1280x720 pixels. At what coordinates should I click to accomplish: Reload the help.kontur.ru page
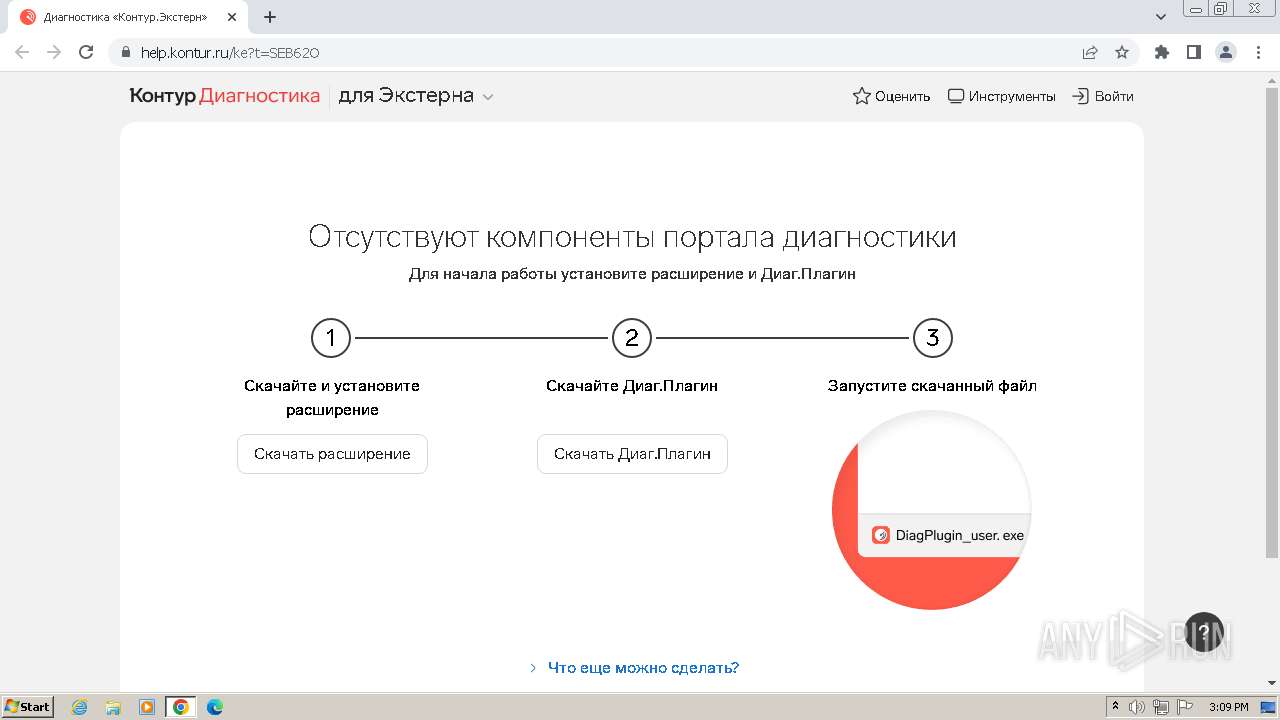pyautogui.click(x=86, y=52)
